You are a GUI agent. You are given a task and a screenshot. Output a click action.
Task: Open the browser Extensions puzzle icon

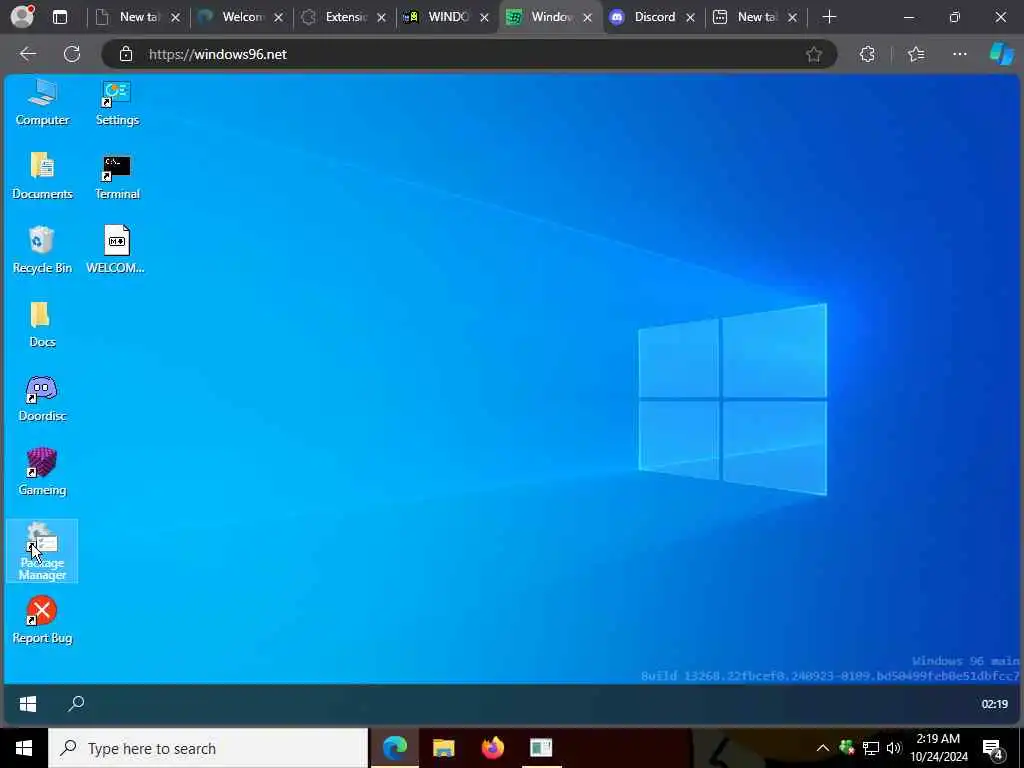867,54
